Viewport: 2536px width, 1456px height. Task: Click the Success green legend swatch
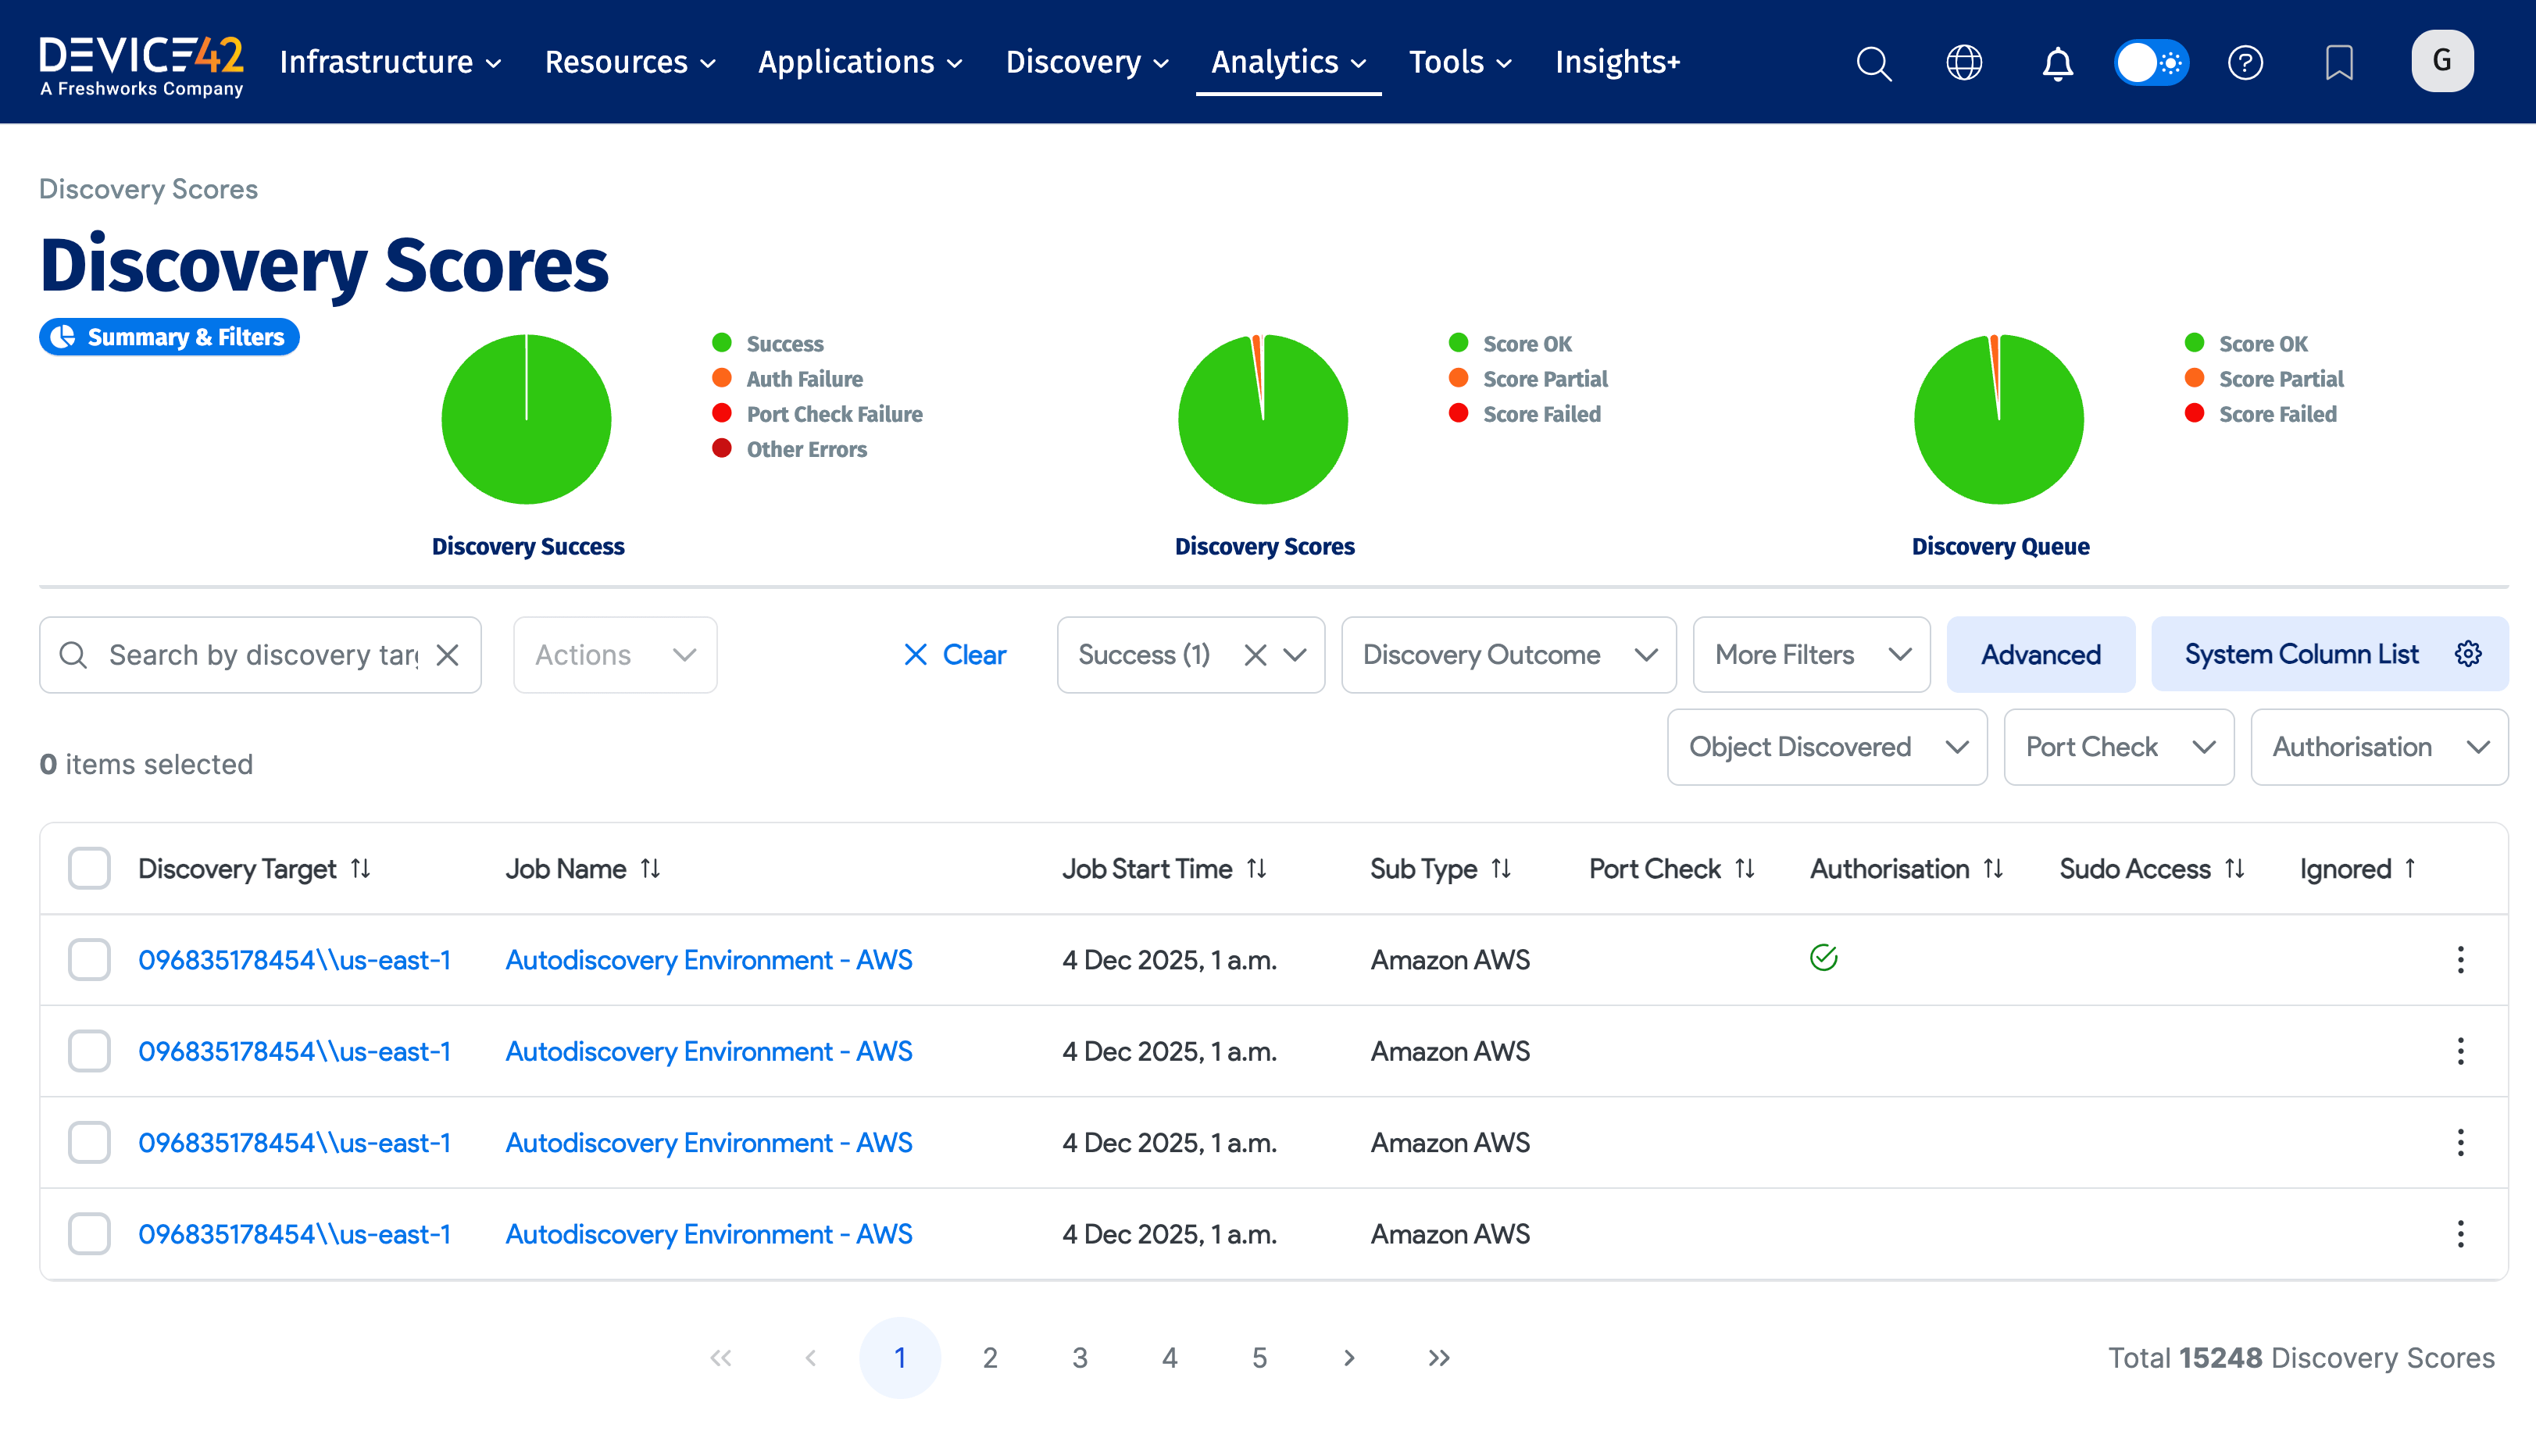[x=722, y=343]
